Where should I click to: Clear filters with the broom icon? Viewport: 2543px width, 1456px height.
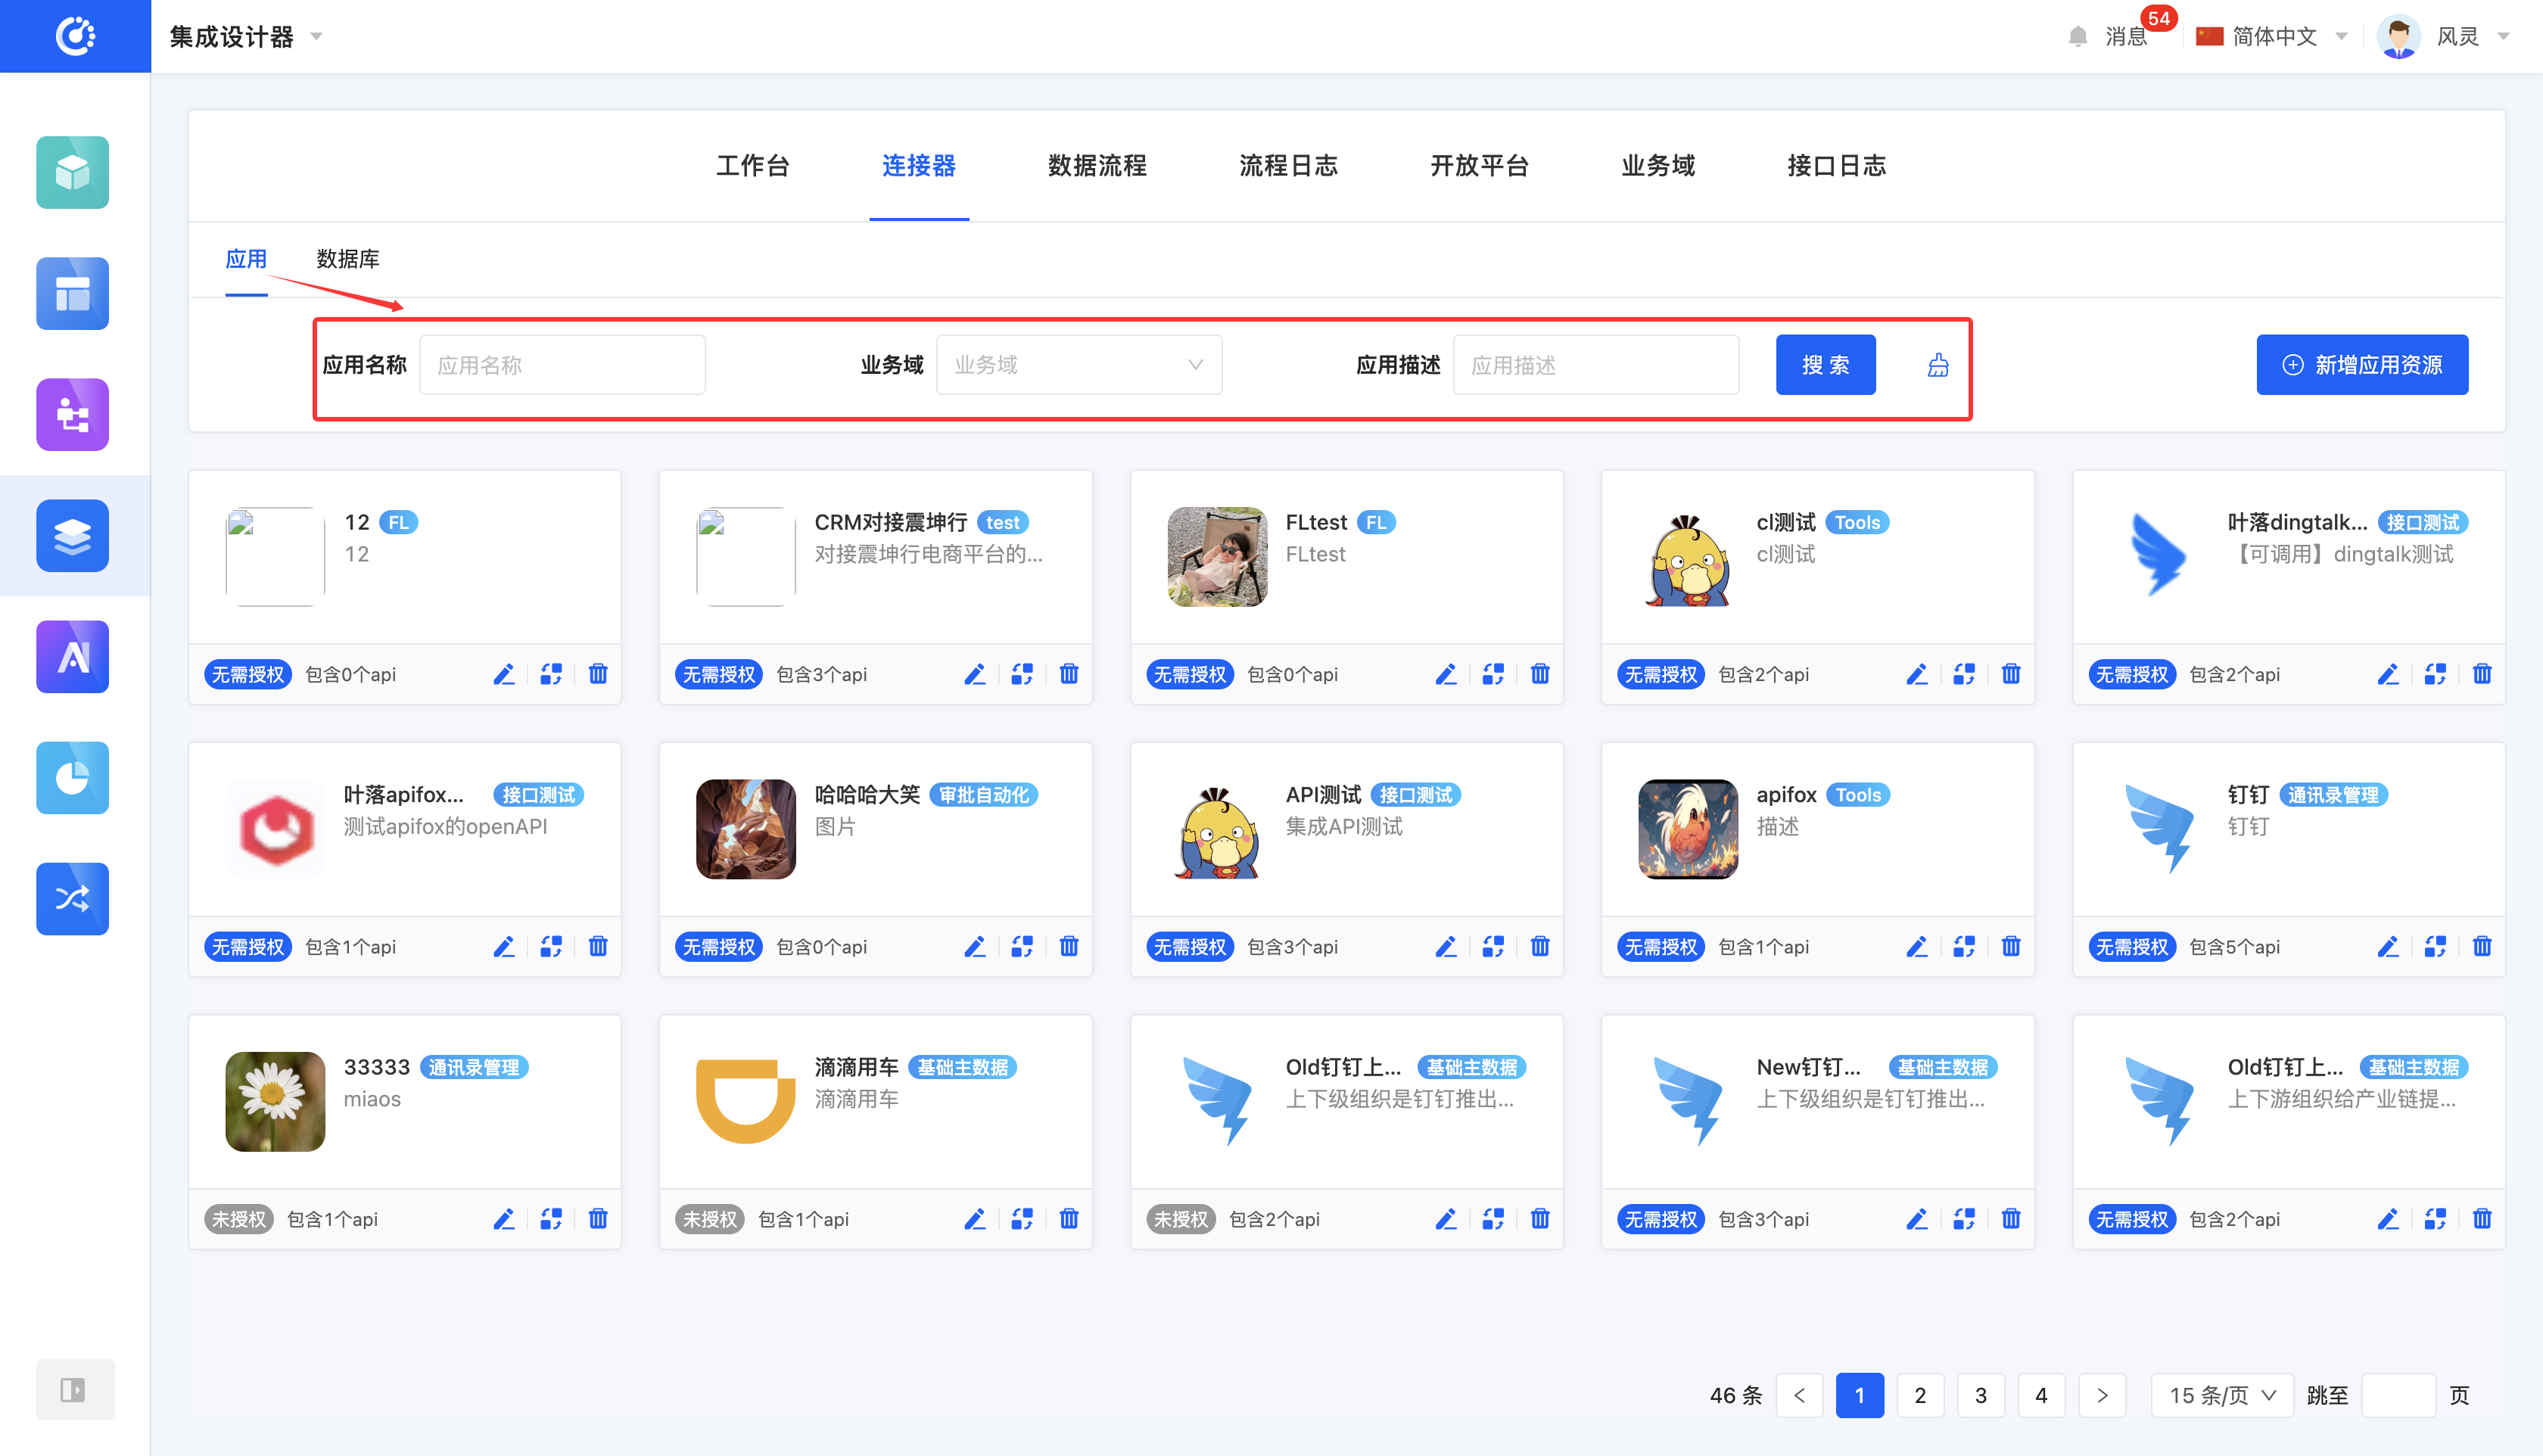pyautogui.click(x=1937, y=365)
